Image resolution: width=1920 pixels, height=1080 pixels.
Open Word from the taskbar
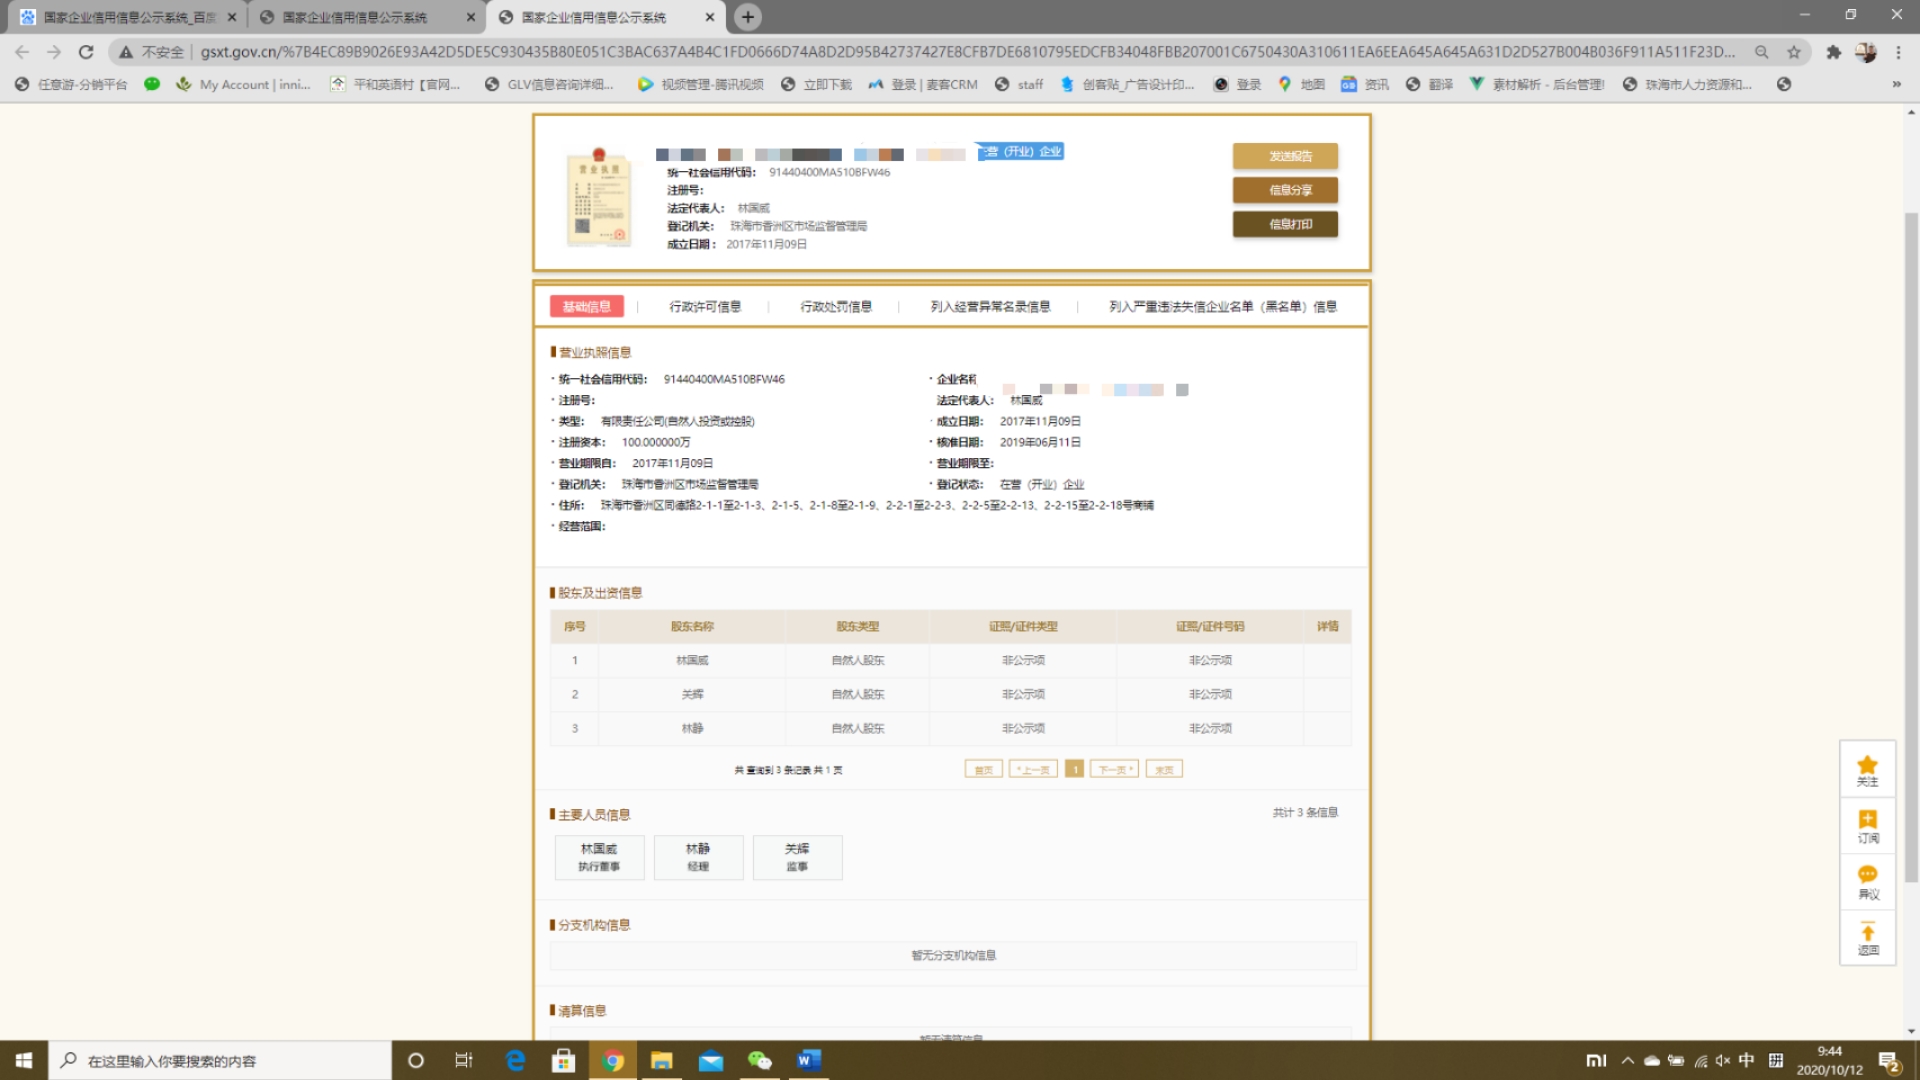pyautogui.click(x=809, y=1060)
